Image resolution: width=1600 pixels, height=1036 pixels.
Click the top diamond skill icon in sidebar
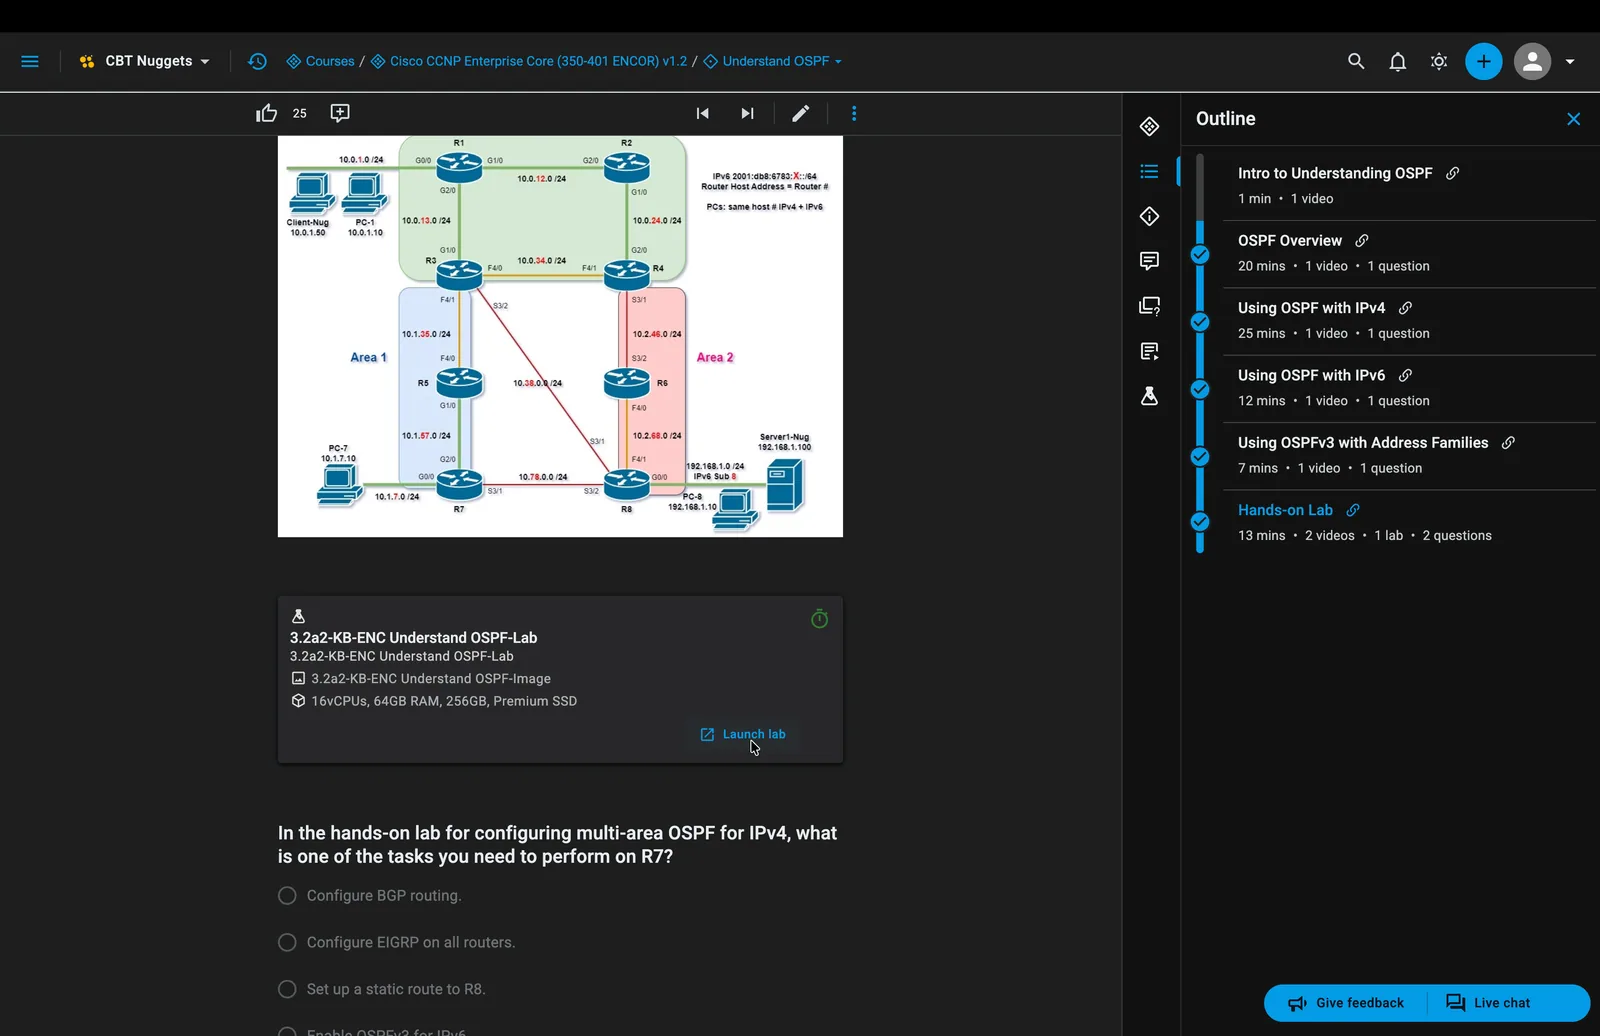tap(1150, 126)
